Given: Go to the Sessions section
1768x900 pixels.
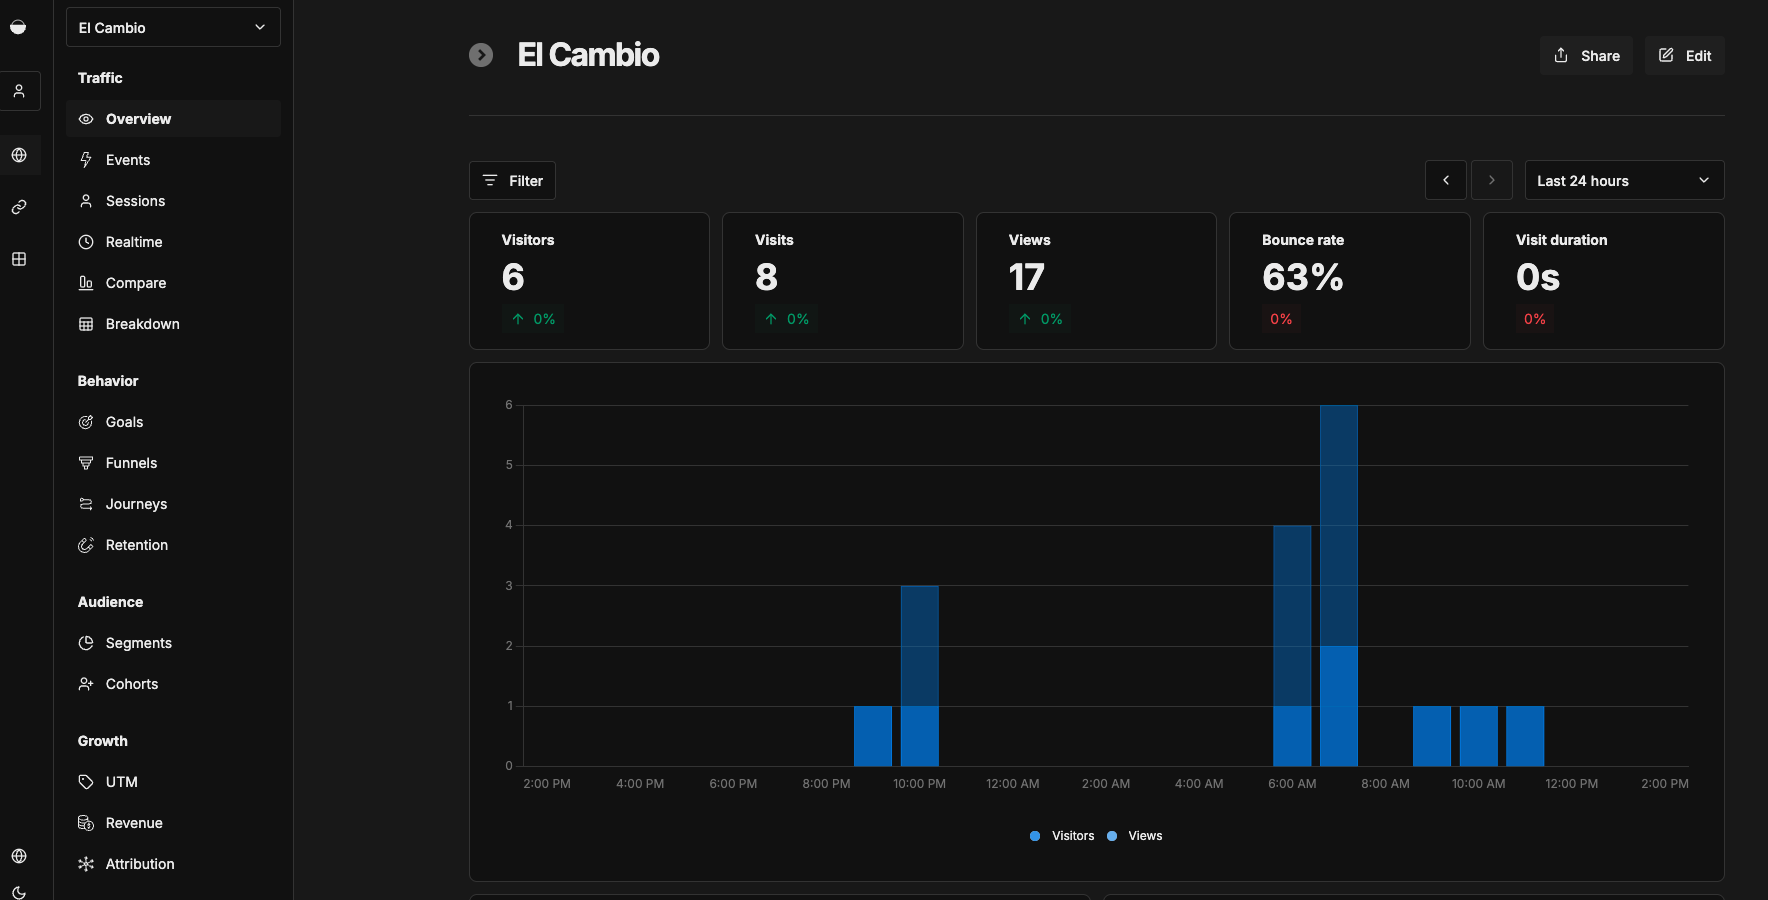Looking at the screenshot, I should (135, 200).
